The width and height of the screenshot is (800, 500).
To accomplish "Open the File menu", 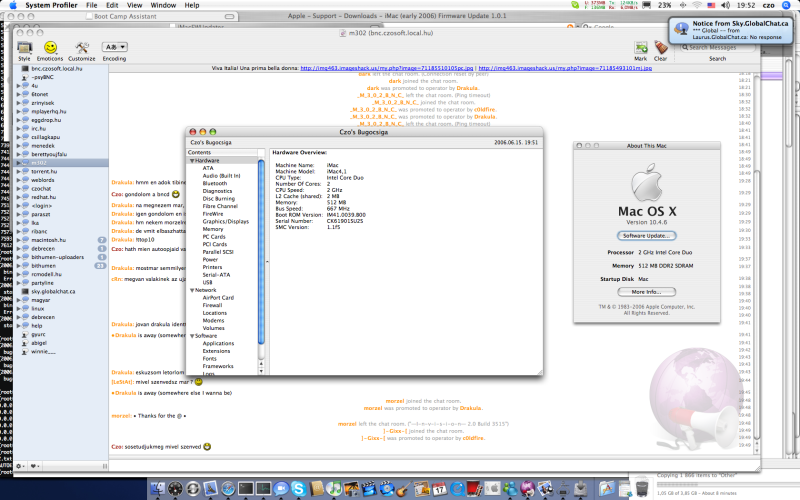I will pos(91,5).
